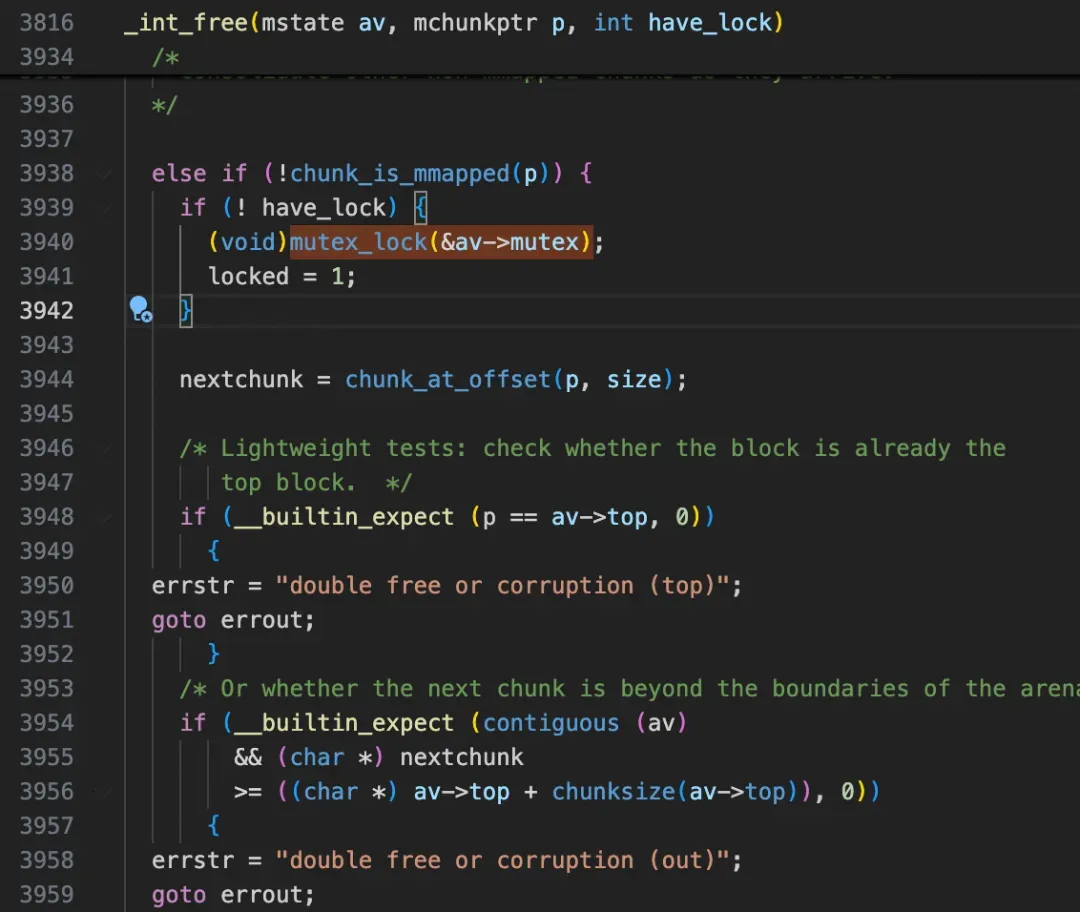Click the "&& (char *) nextchunk" expression
The width and height of the screenshot is (1080, 912).
379,758
